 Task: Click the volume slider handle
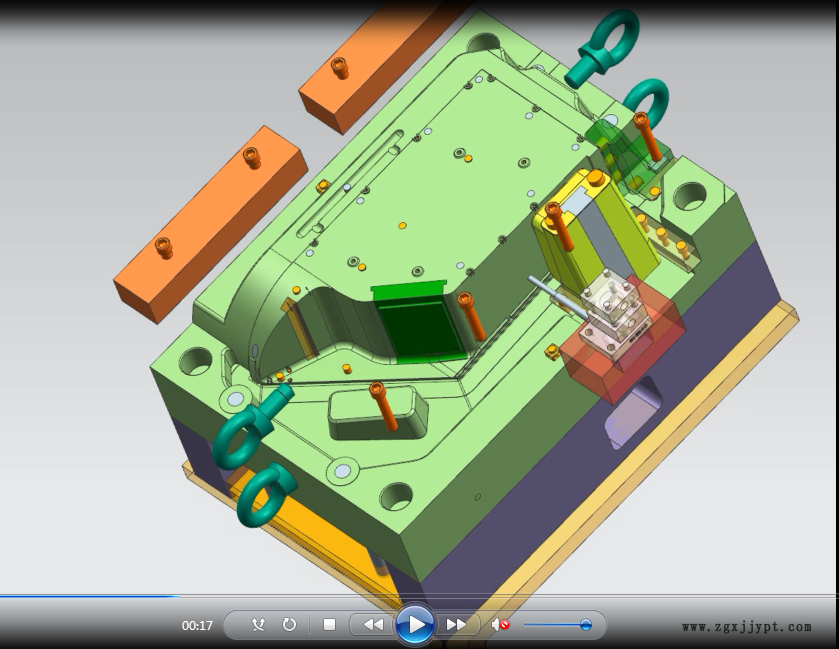[x=586, y=625]
